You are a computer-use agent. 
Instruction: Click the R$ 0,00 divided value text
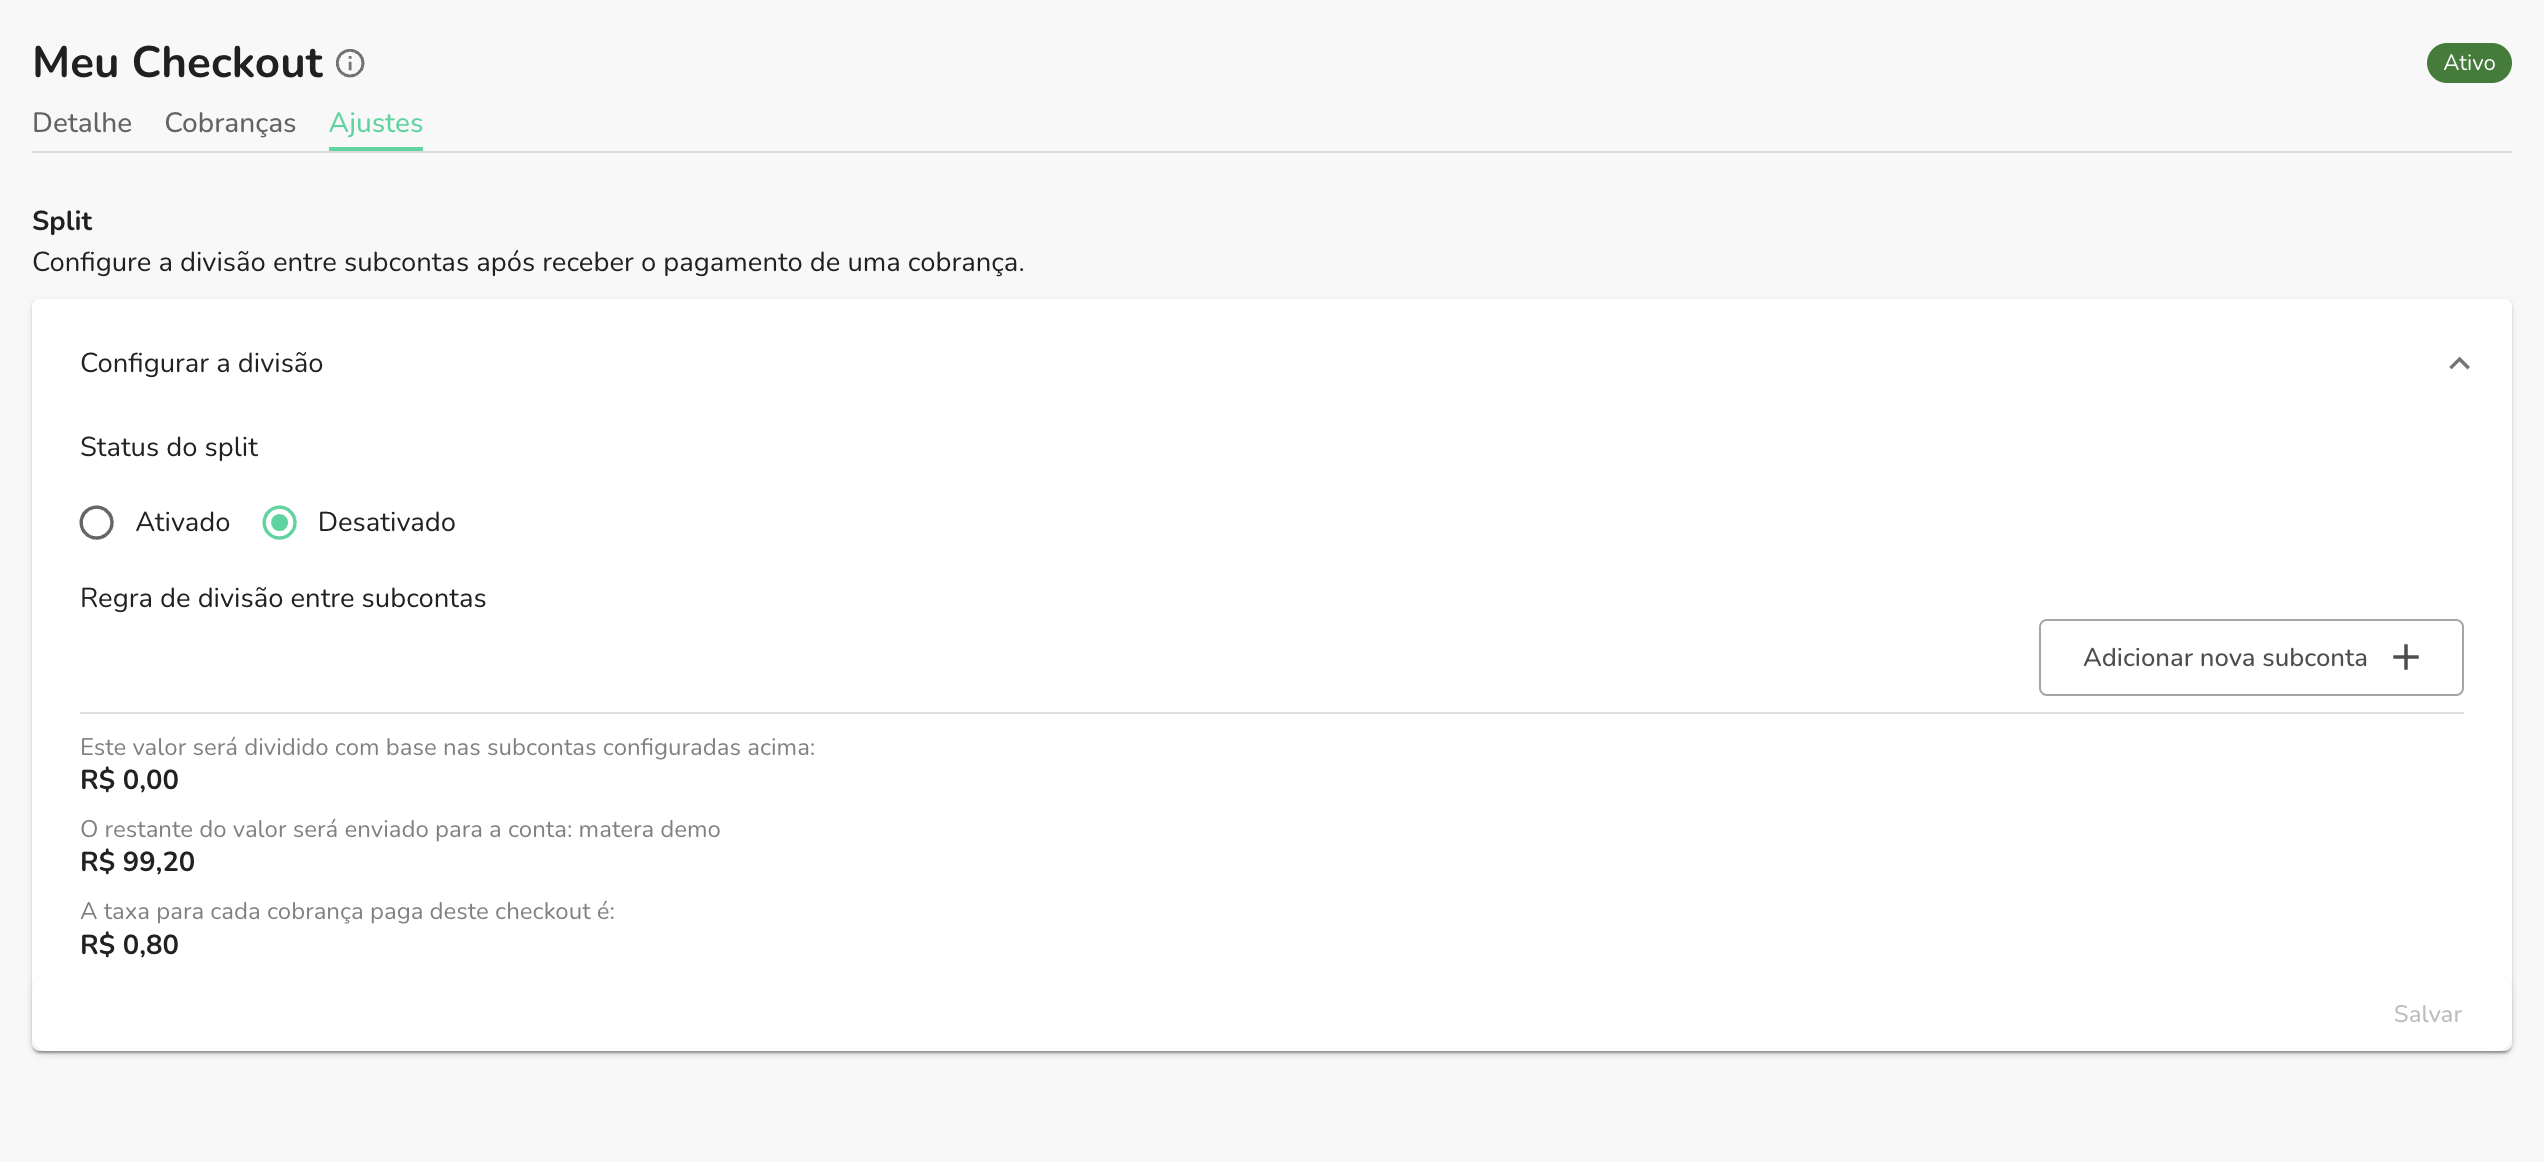tap(129, 779)
